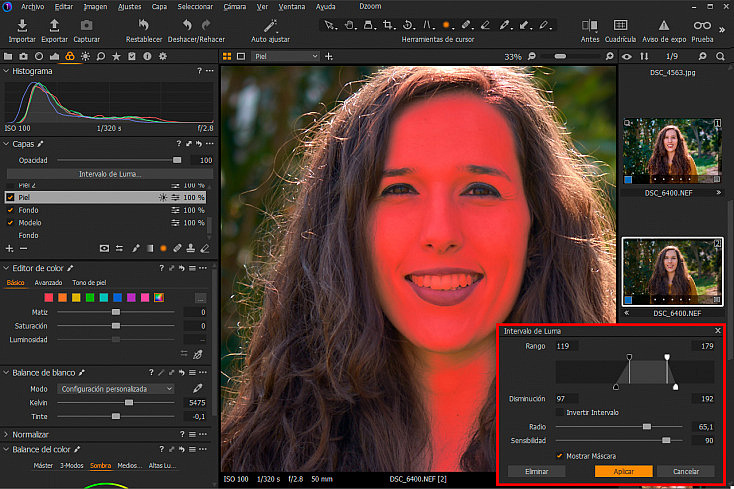Open the Details tool tab magnifier icon
The image size is (734, 489).
pos(101,56)
